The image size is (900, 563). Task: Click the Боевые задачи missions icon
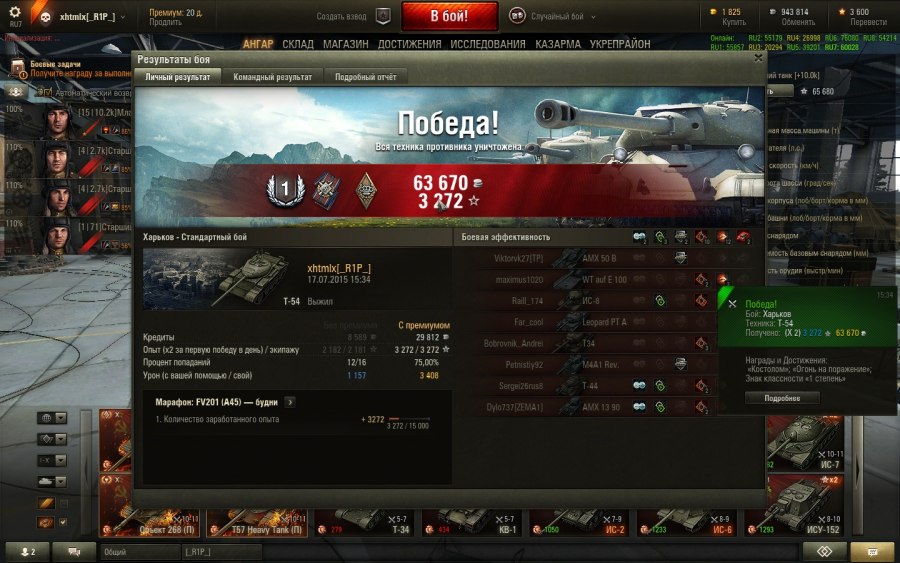pos(18,69)
